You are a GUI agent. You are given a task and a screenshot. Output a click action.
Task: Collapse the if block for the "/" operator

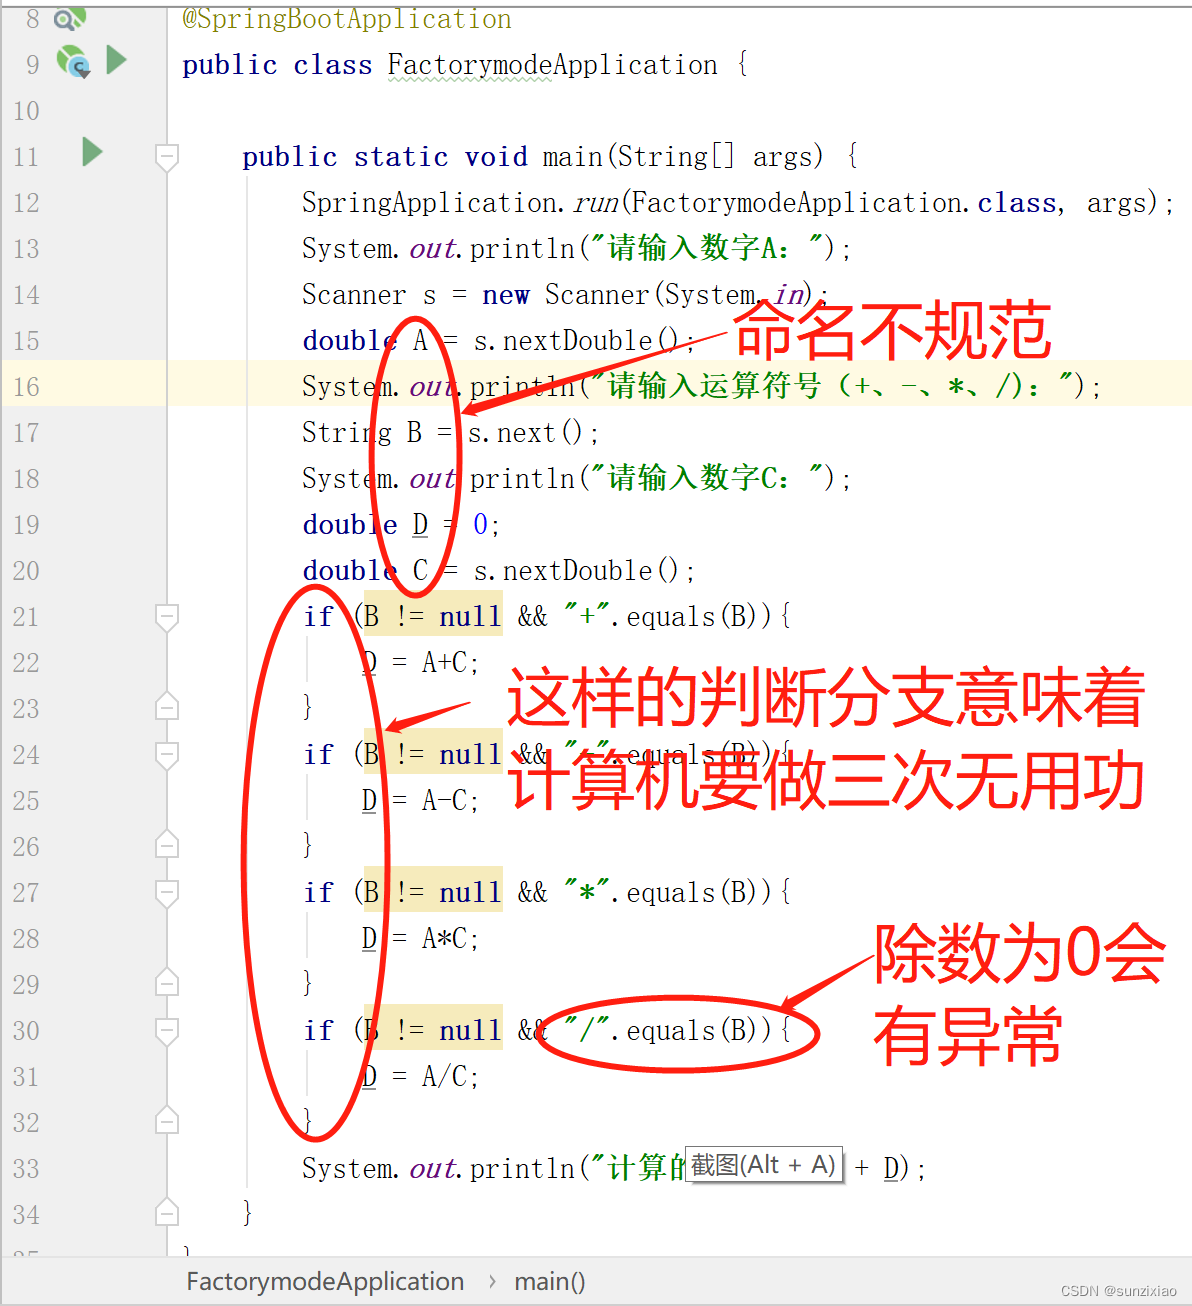167,1030
